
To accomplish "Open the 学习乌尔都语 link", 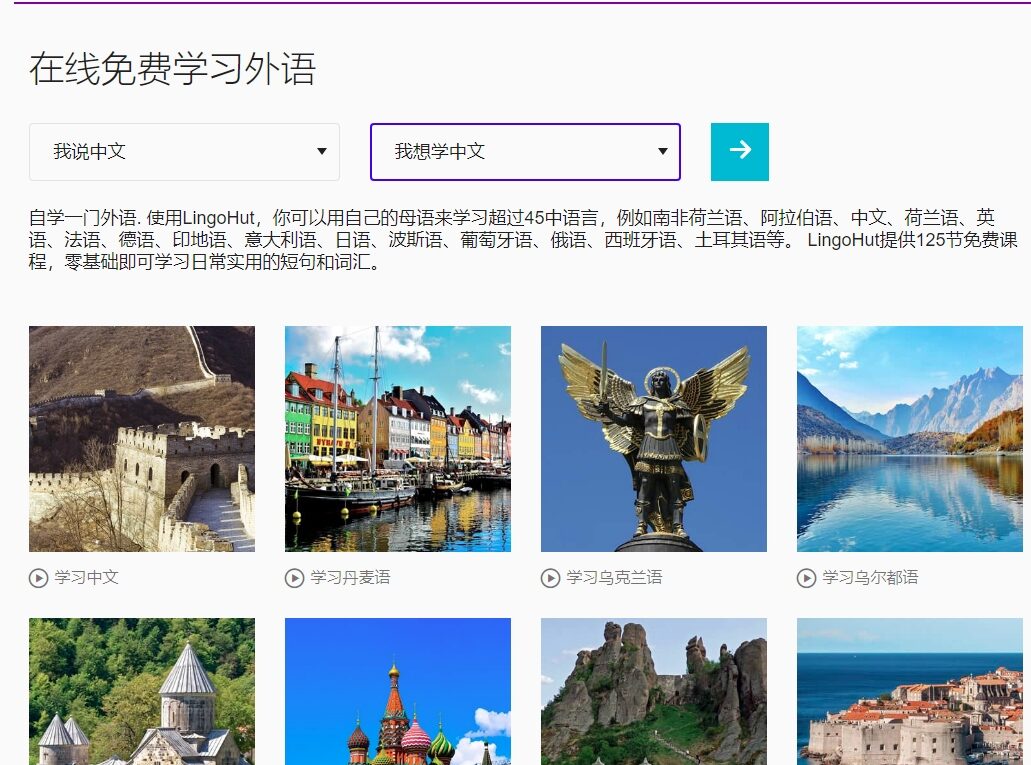I will 870,578.
